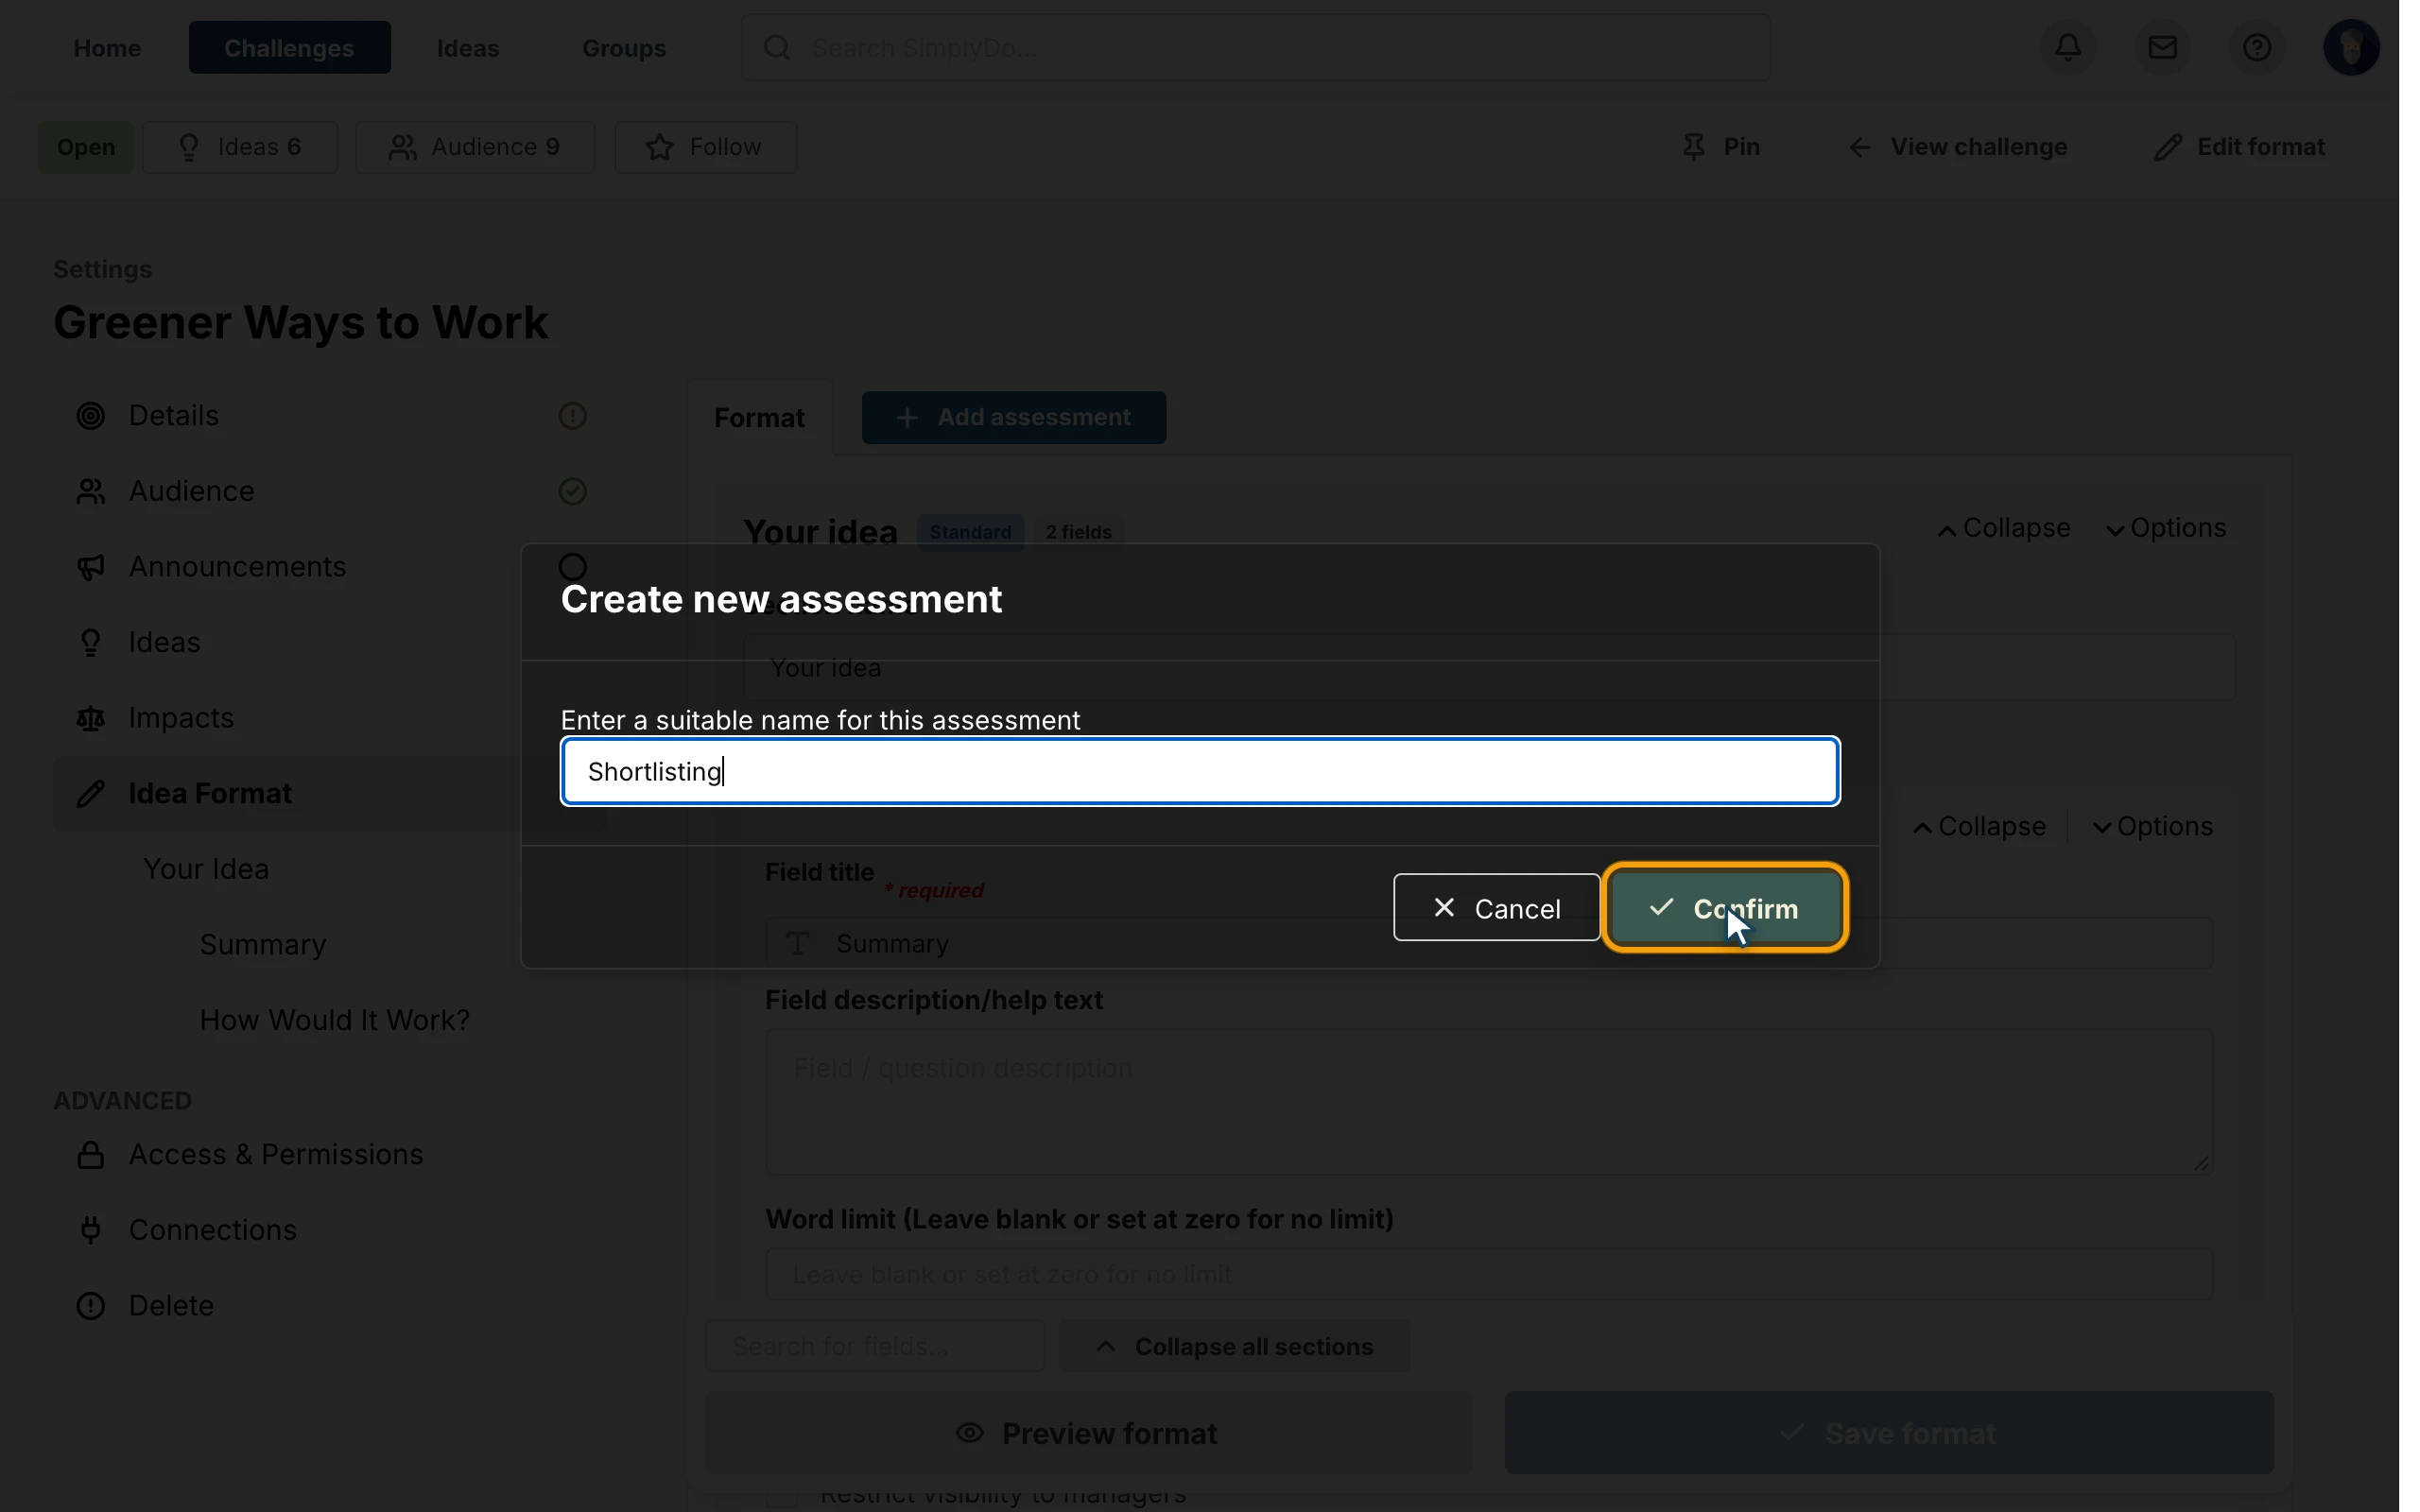
Task: Open the Ideas top navigation item
Action: pos(468,48)
